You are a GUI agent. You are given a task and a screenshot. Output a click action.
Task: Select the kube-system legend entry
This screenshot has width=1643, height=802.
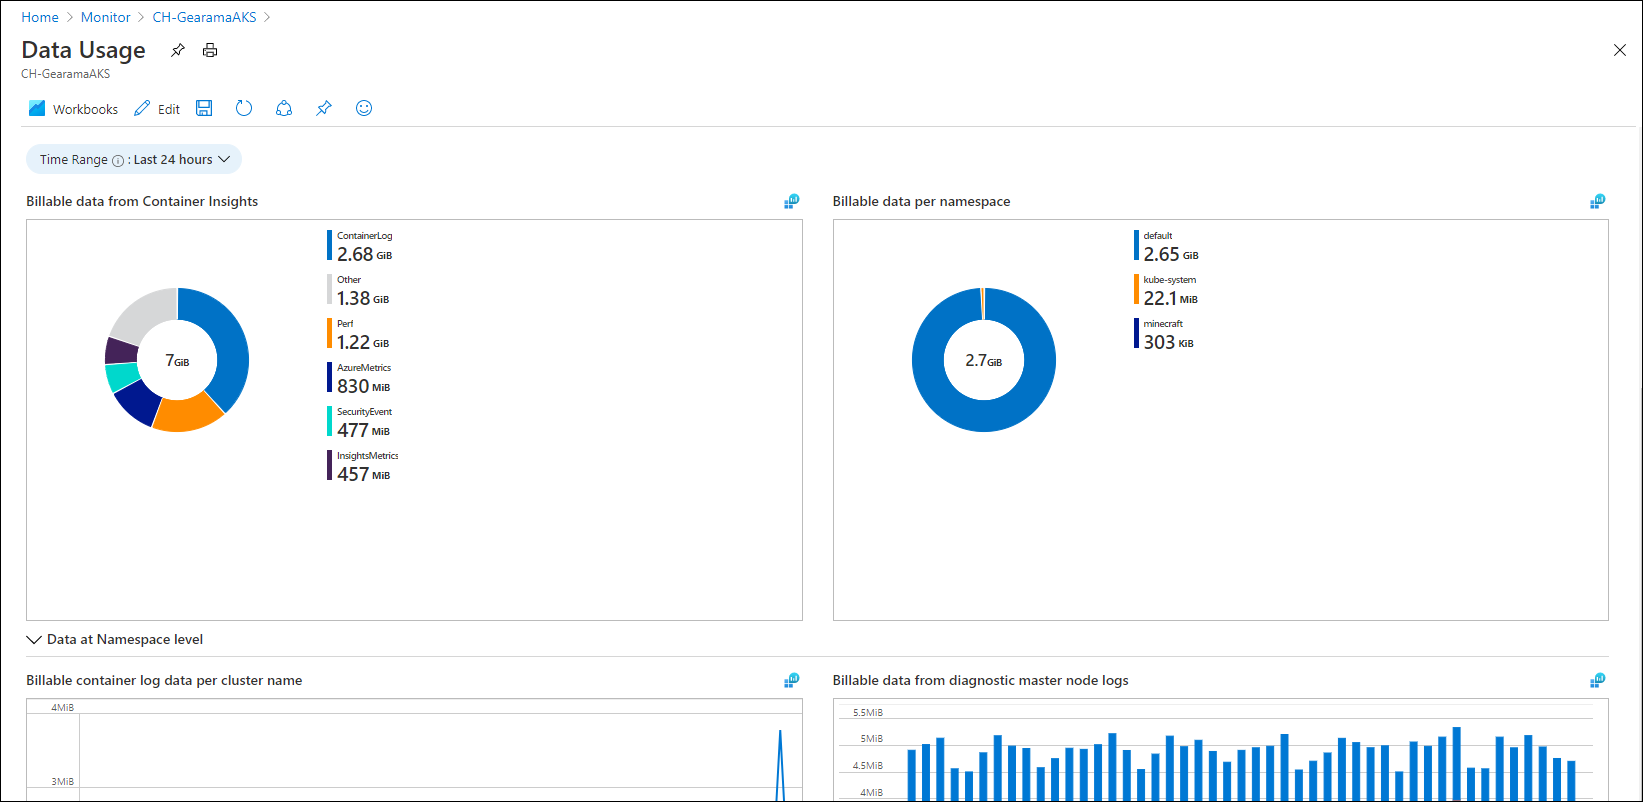[1166, 290]
